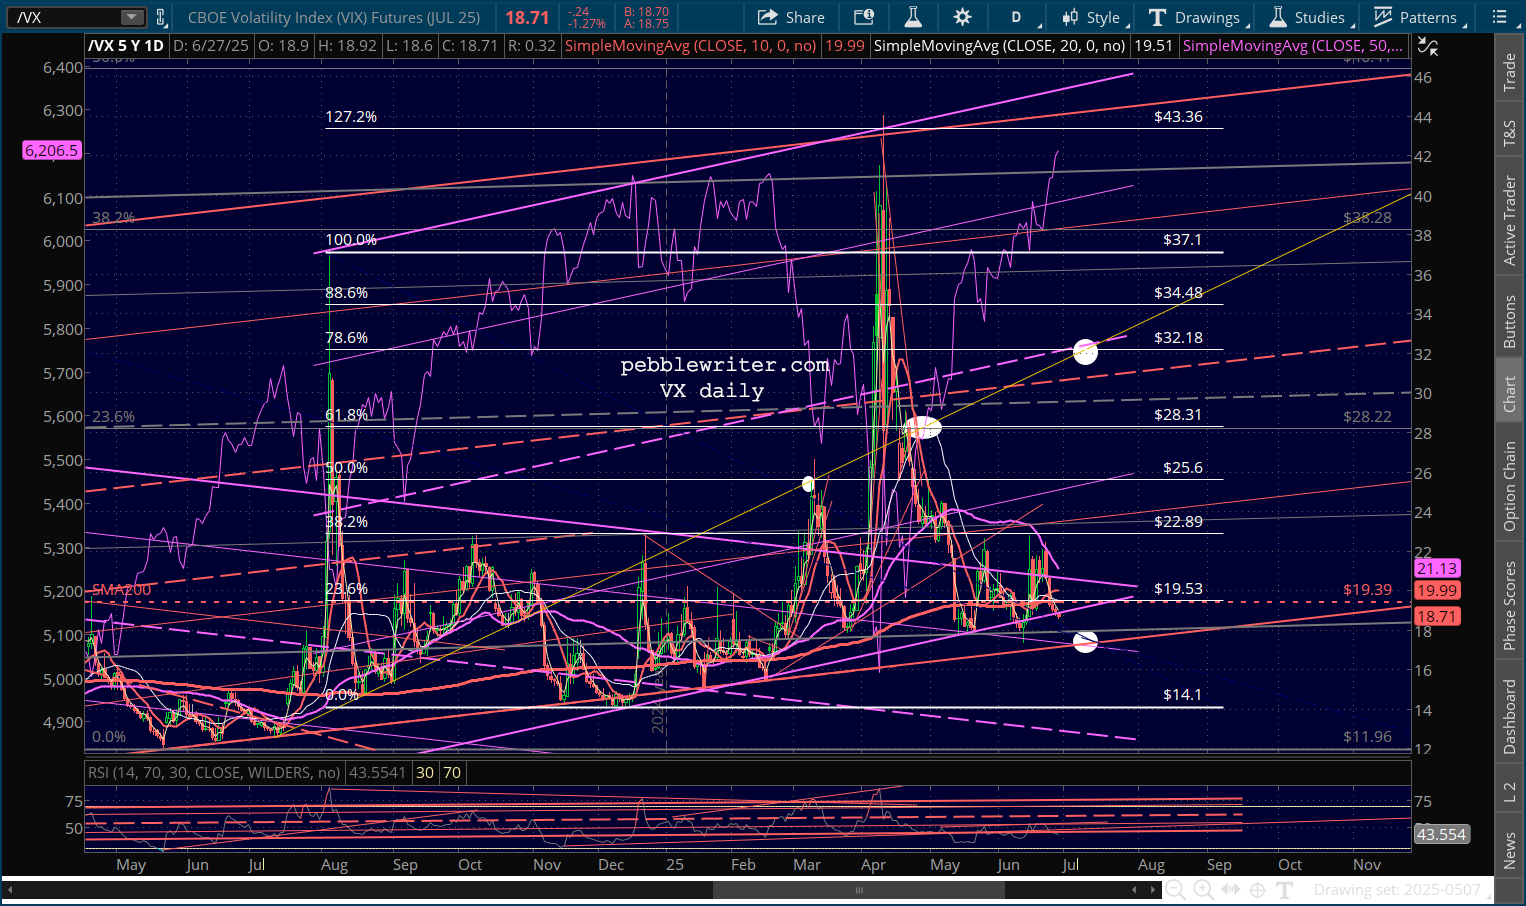
Task: Open the flask Edit Studies icon
Action: (x=912, y=17)
